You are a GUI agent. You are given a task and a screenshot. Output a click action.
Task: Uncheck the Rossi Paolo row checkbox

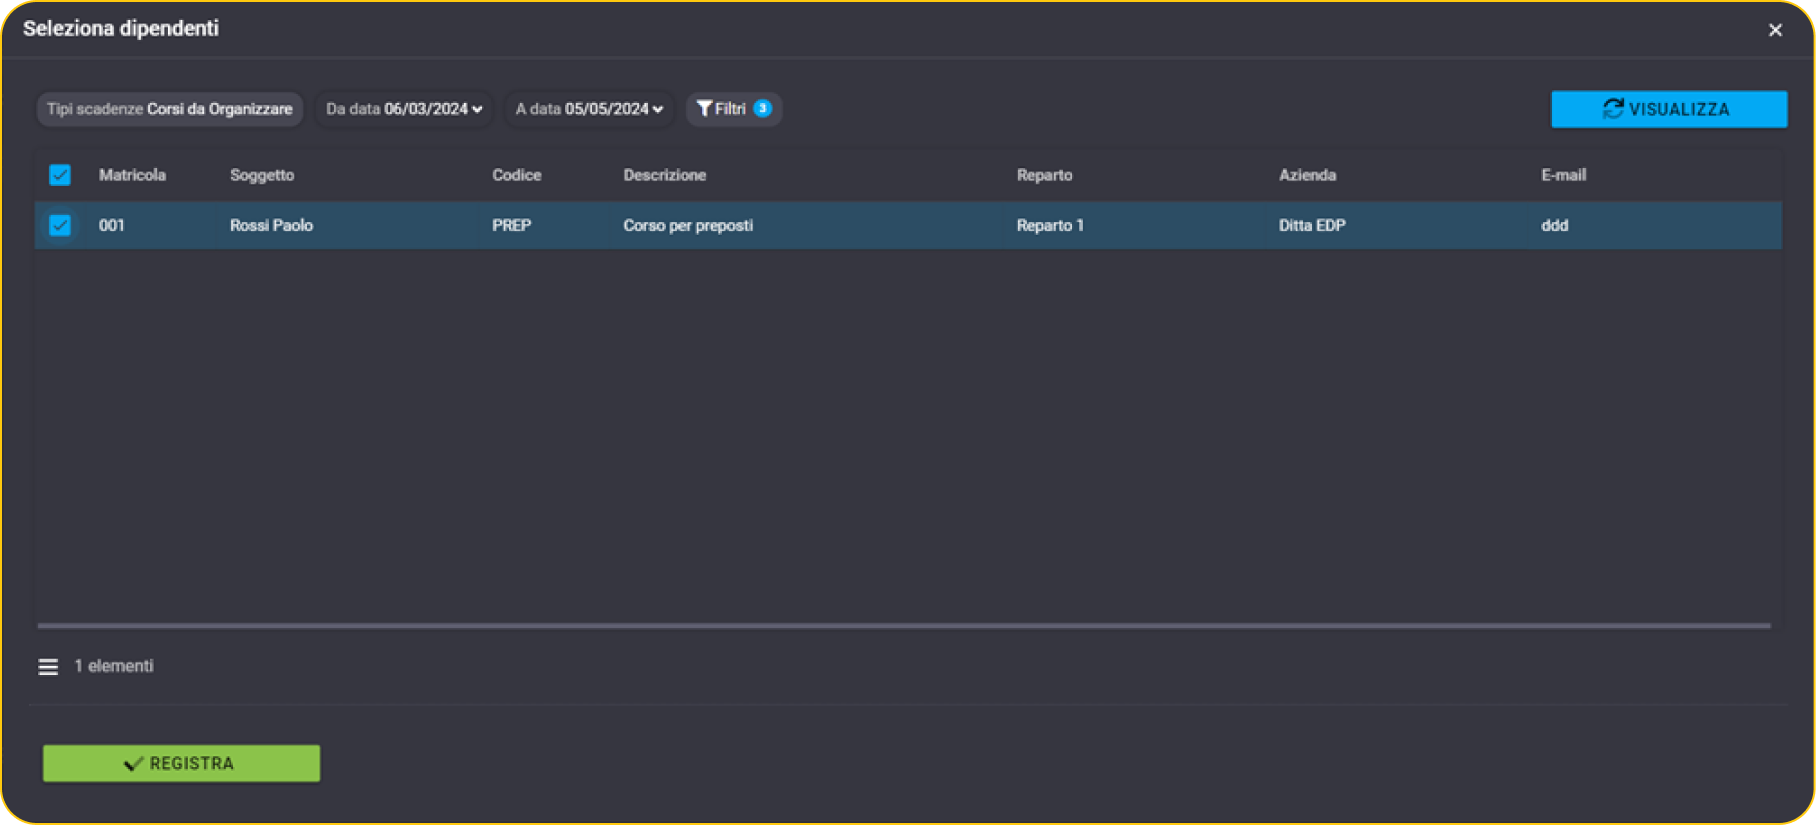pyautogui.click(x=60, y=225)
